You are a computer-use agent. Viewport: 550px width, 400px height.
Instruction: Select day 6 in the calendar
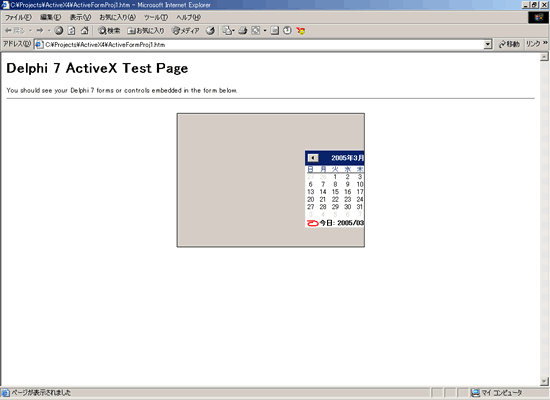click(310, 184)
